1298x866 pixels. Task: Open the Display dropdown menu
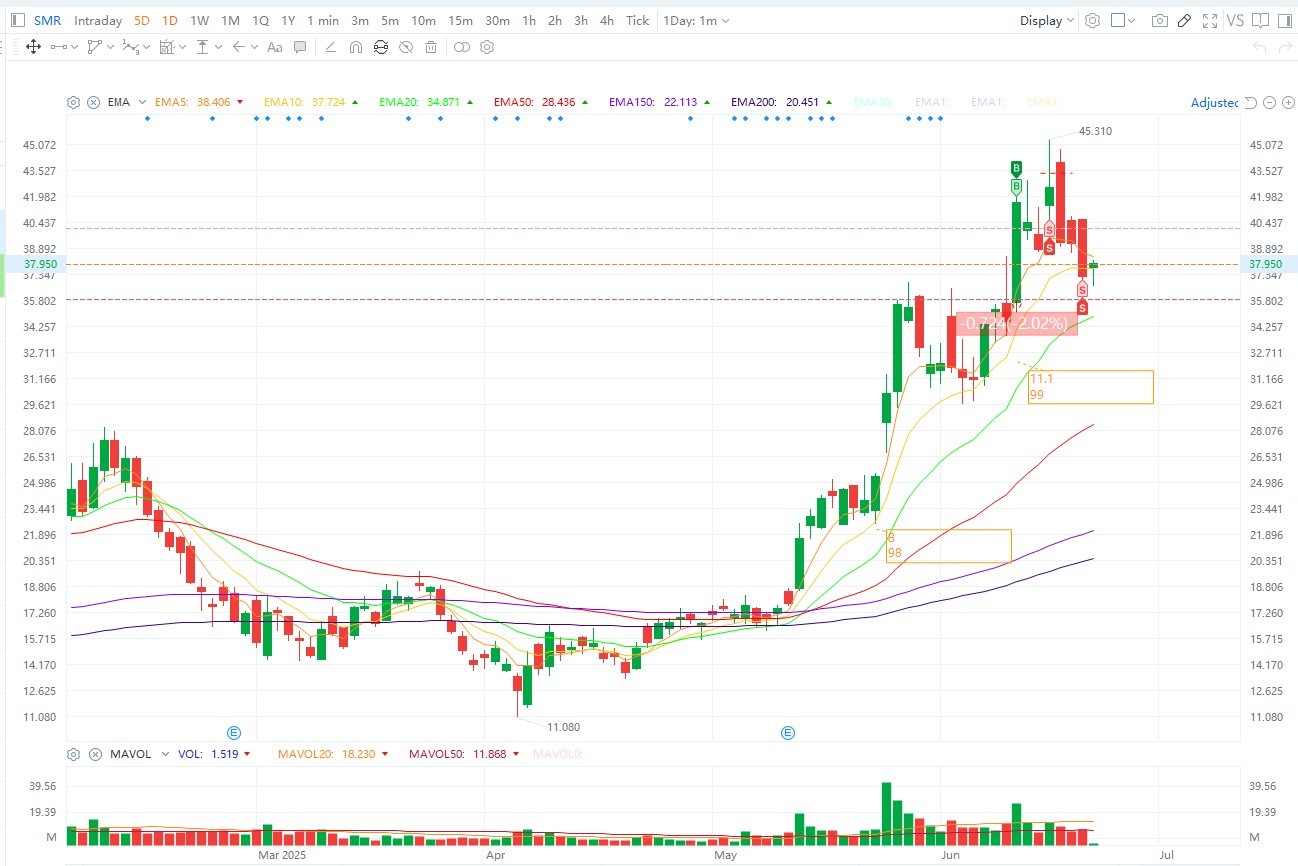1047,20
